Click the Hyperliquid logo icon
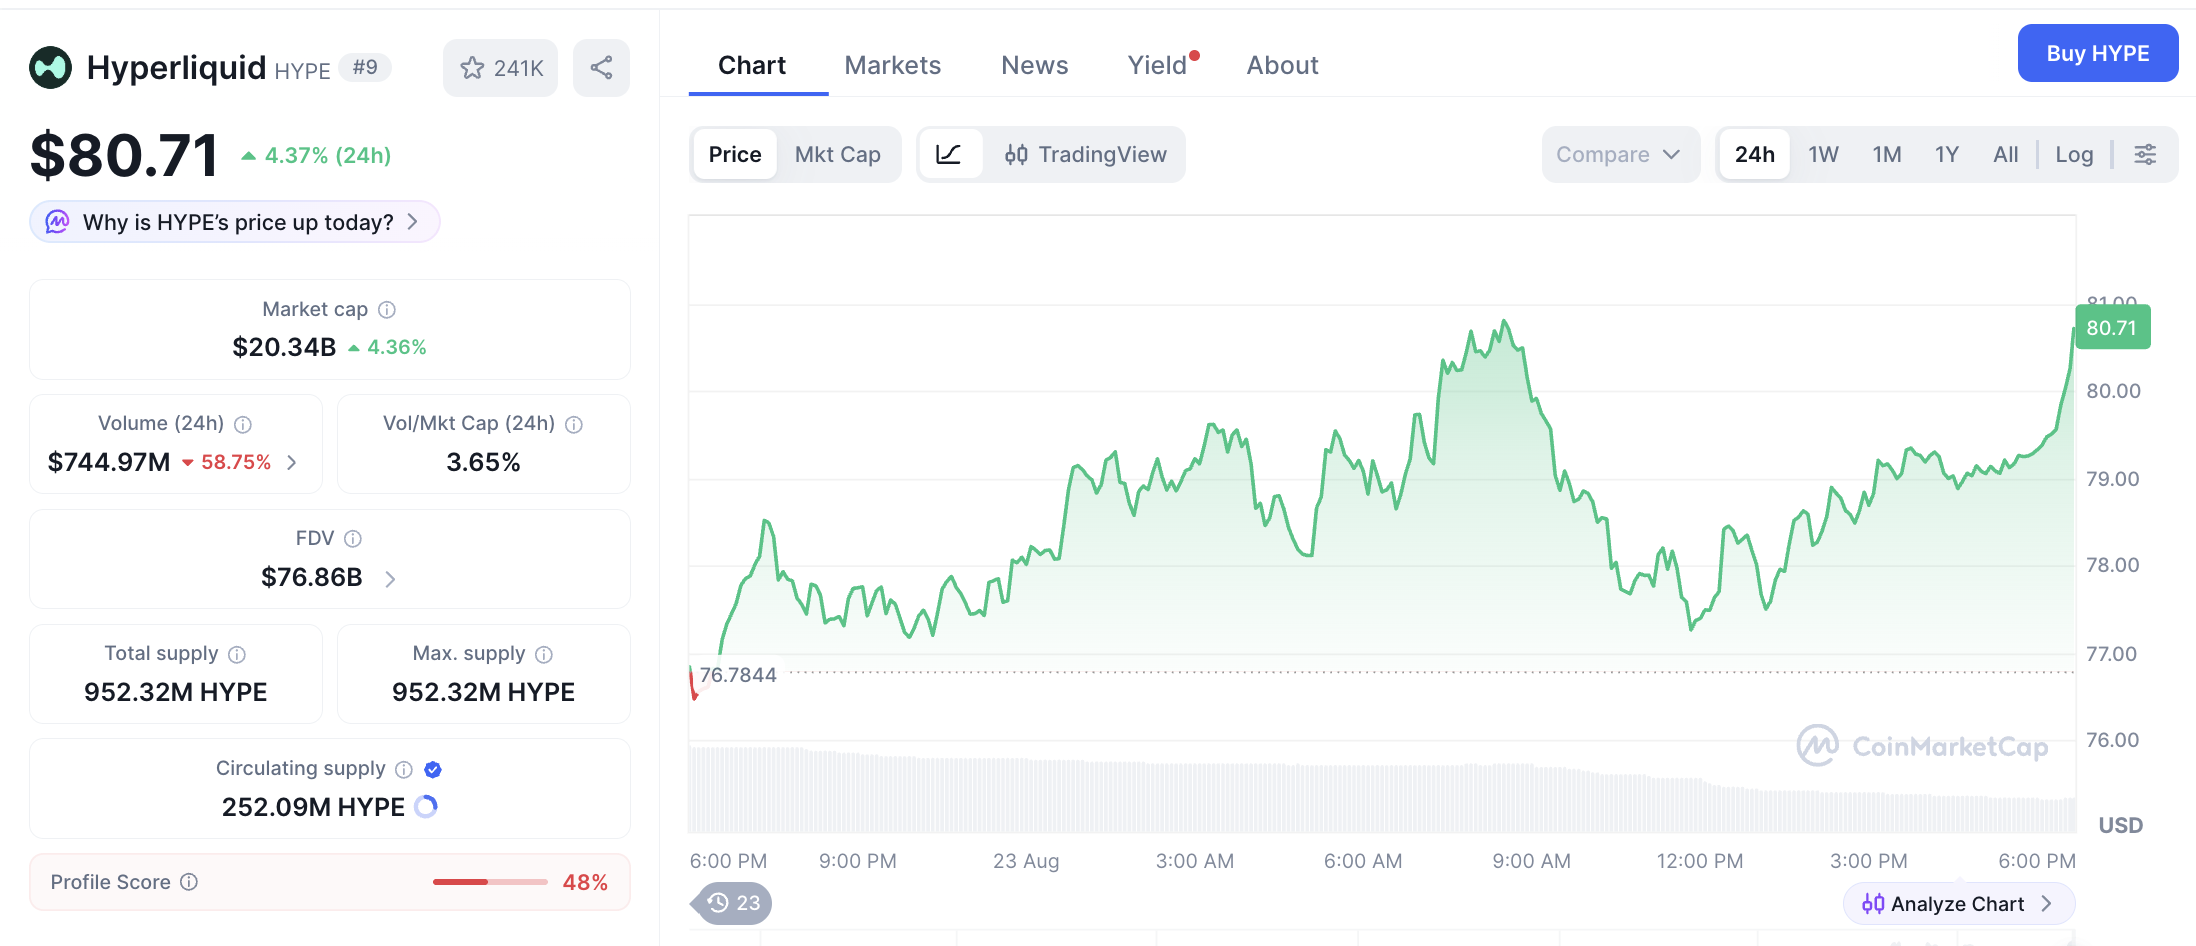Image resolution: width=2196 pixels, height=946 pixels. click(51, 68)
